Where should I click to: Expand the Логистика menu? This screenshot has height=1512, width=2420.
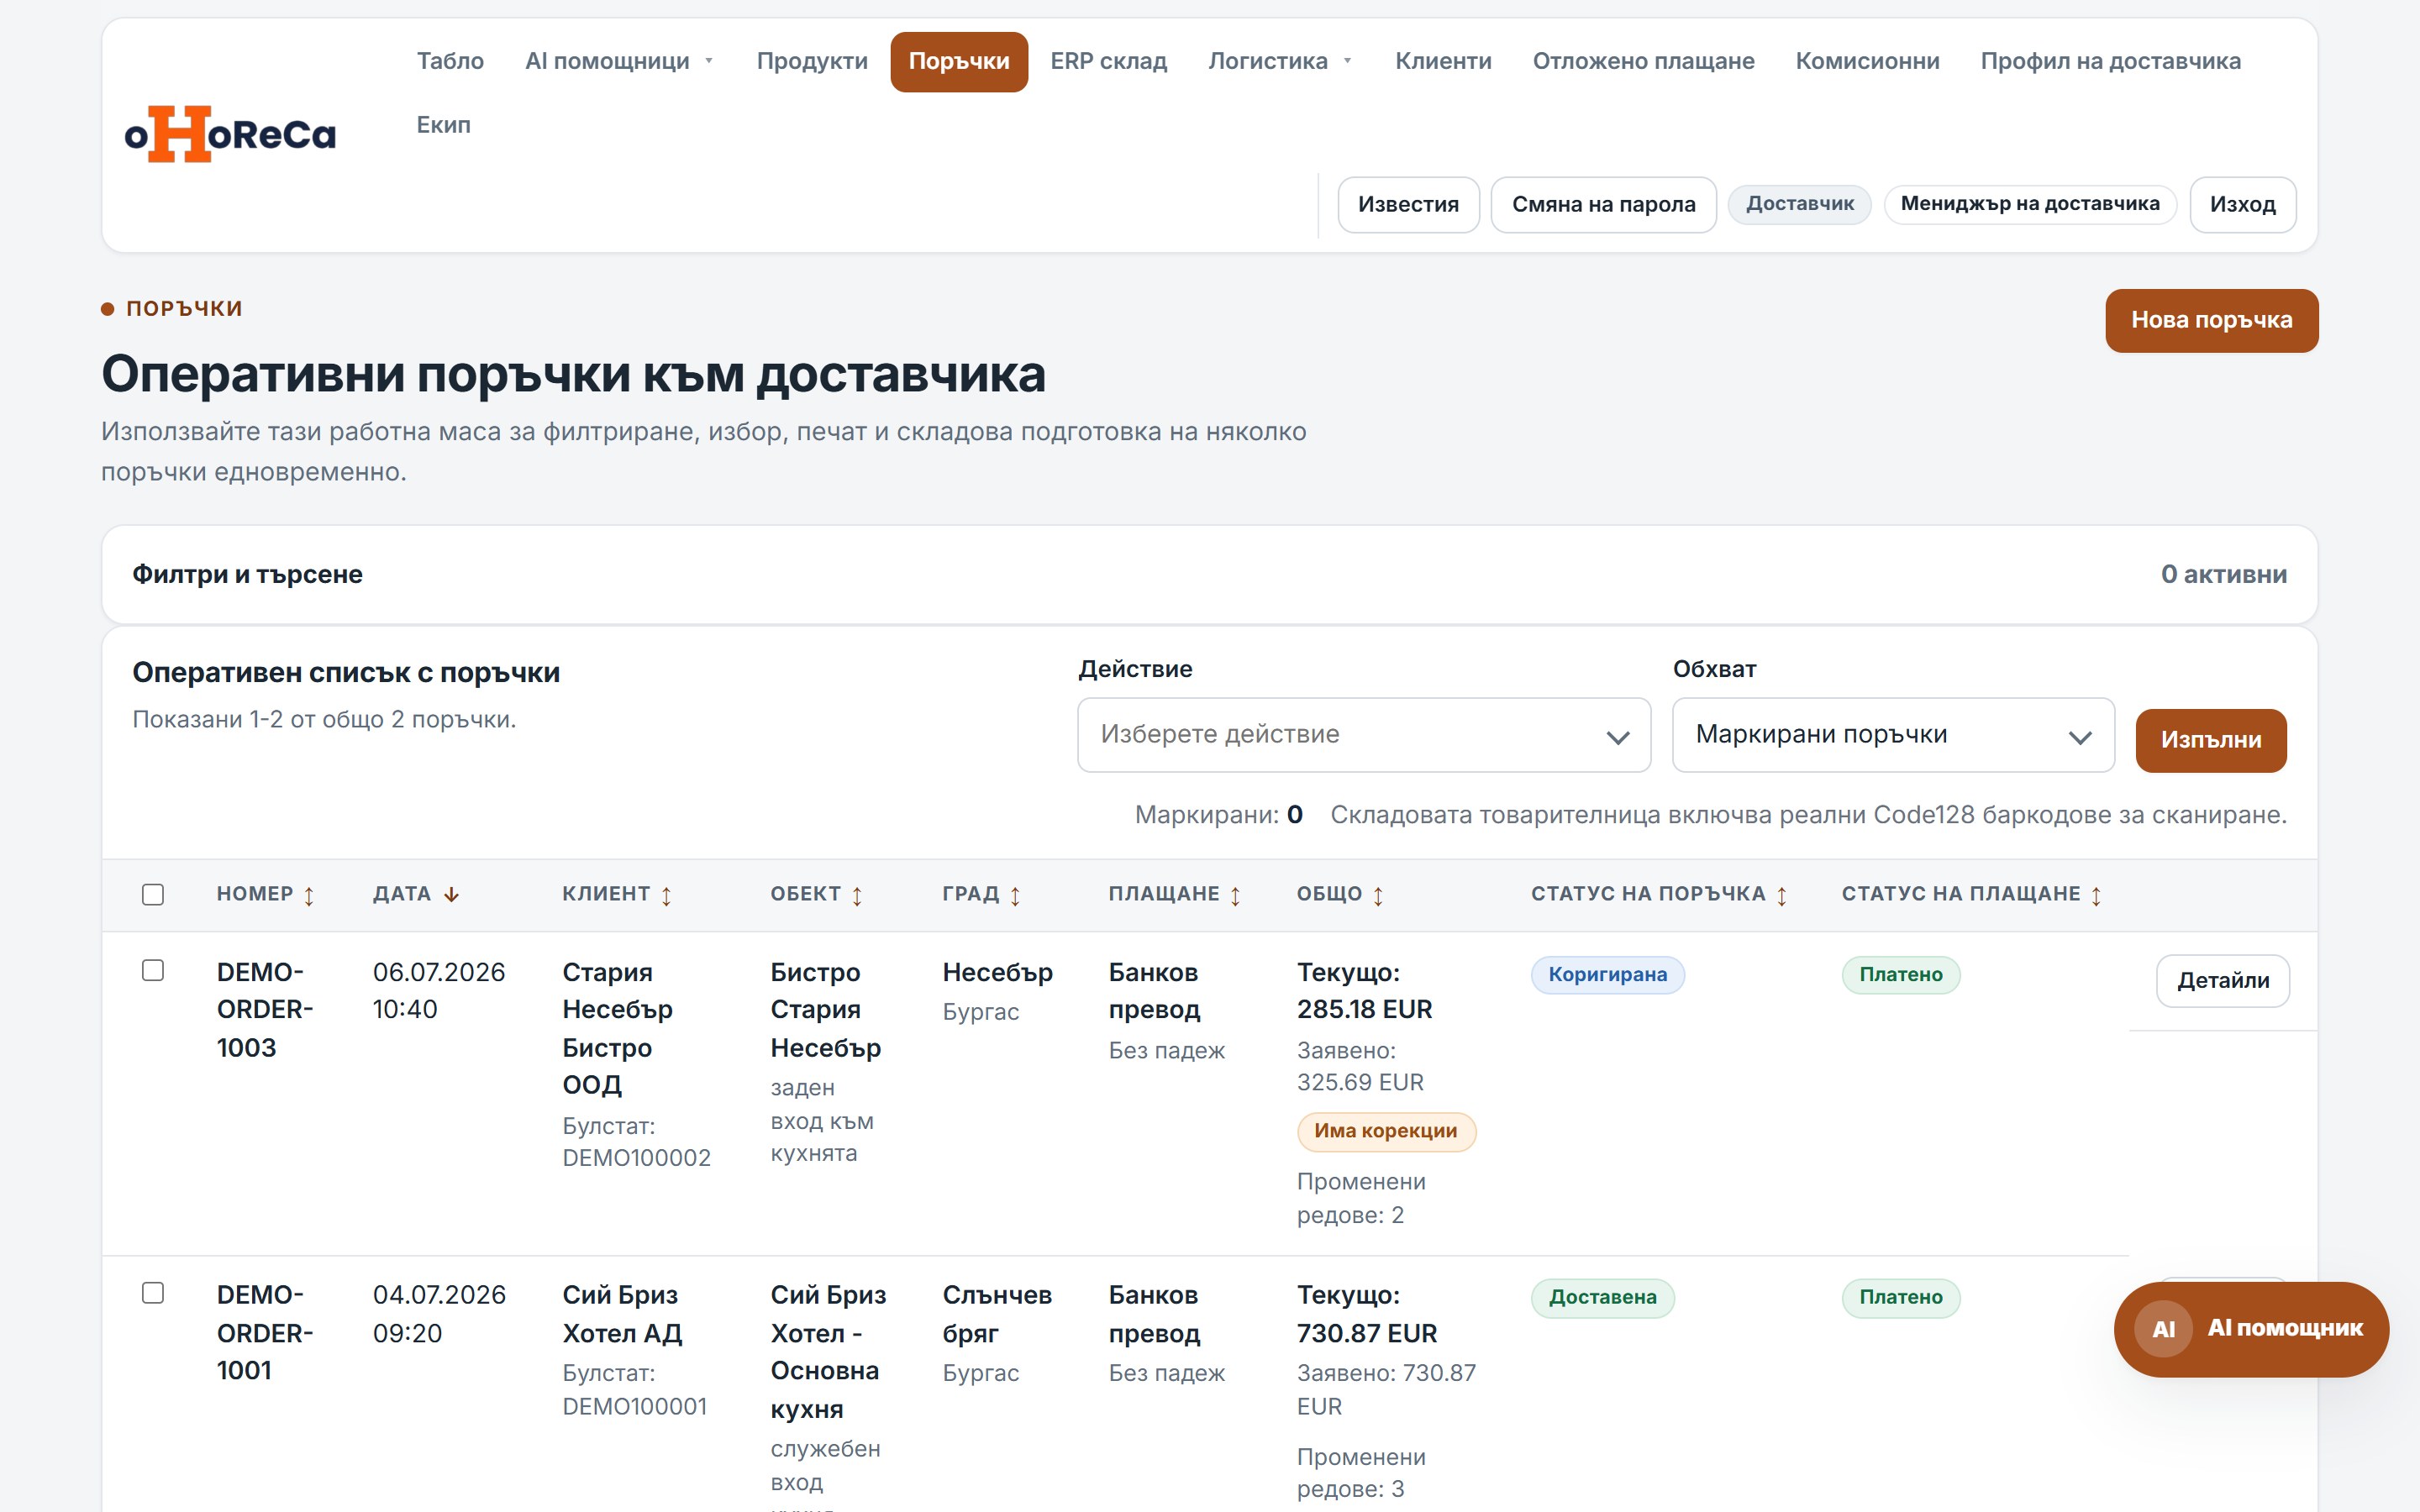tap(1280, 61)
